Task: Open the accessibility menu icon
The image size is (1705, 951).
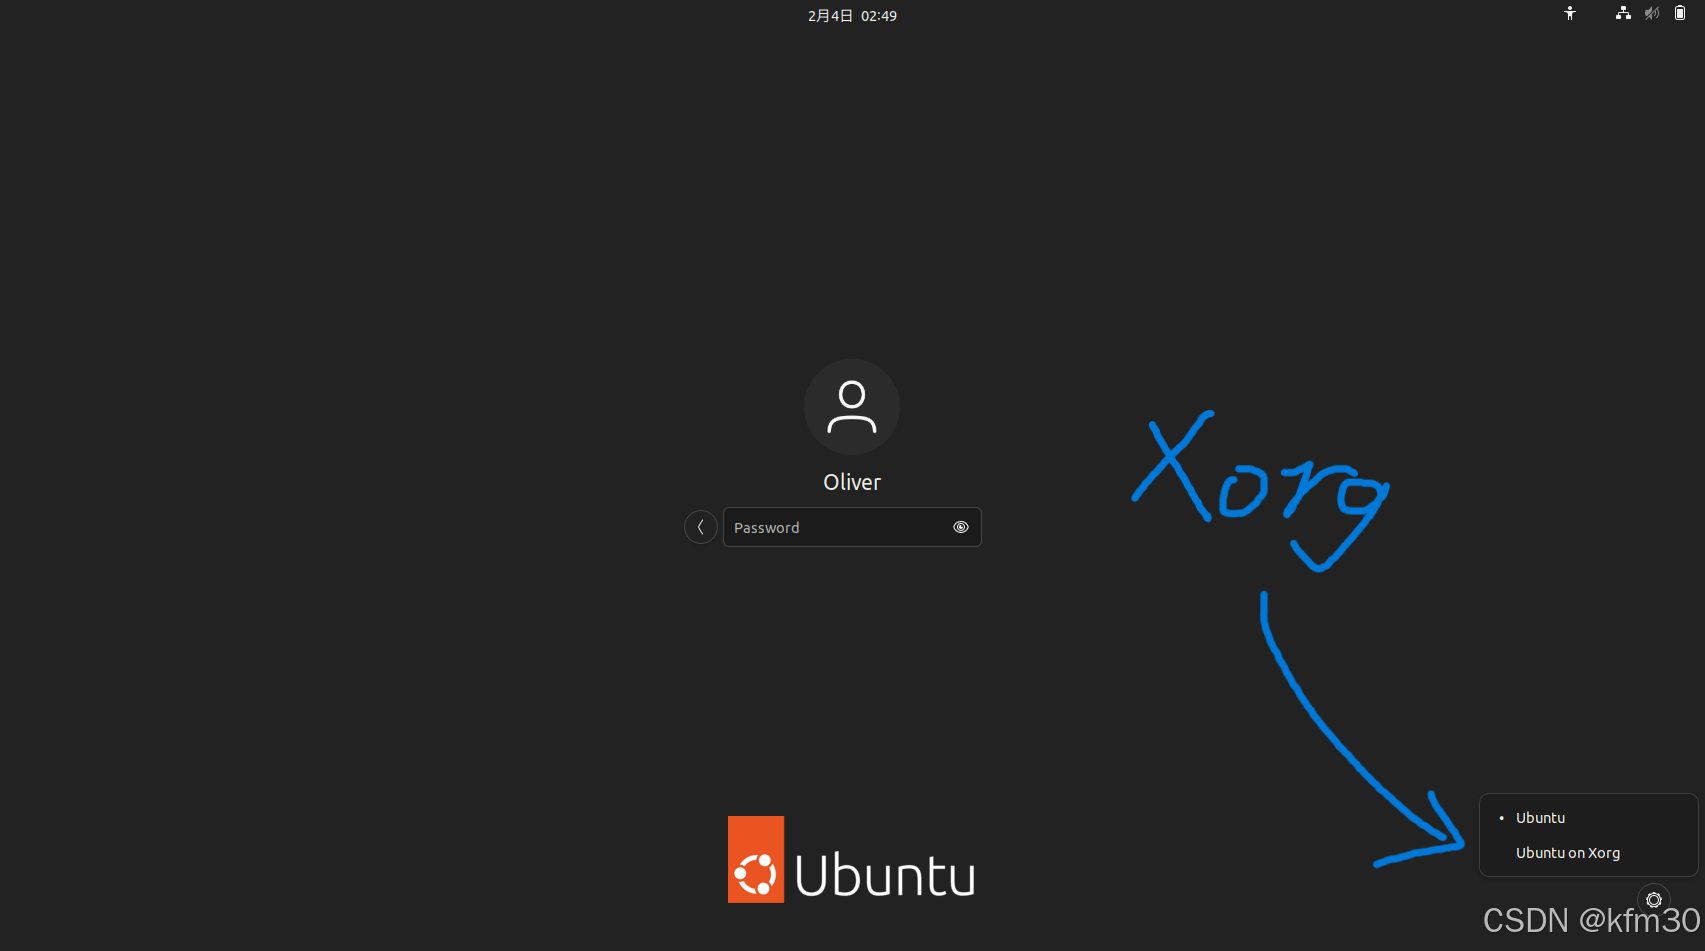Action: [1570, 14]
